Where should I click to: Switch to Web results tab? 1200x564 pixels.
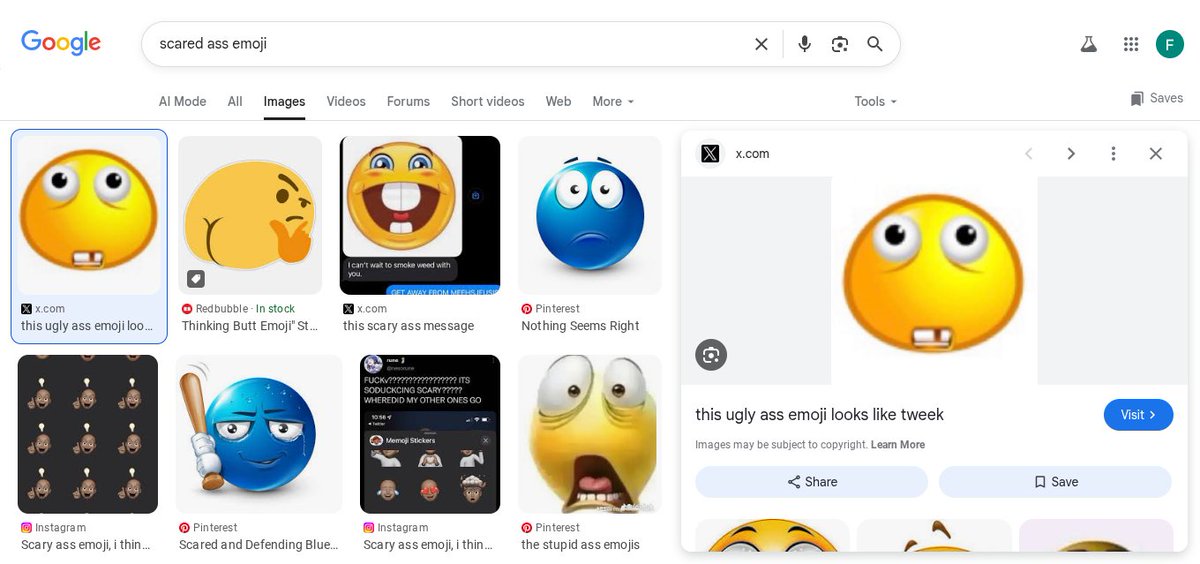pyautogui.click(x=558, y=101)
